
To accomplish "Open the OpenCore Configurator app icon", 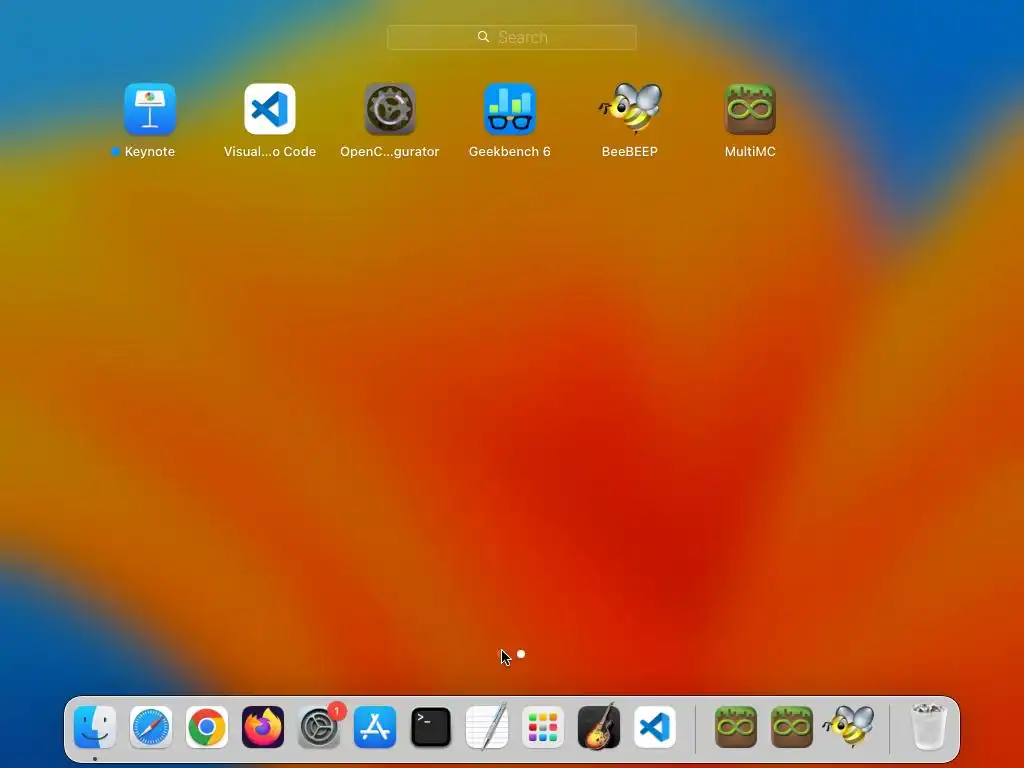I will coord(390,109).
